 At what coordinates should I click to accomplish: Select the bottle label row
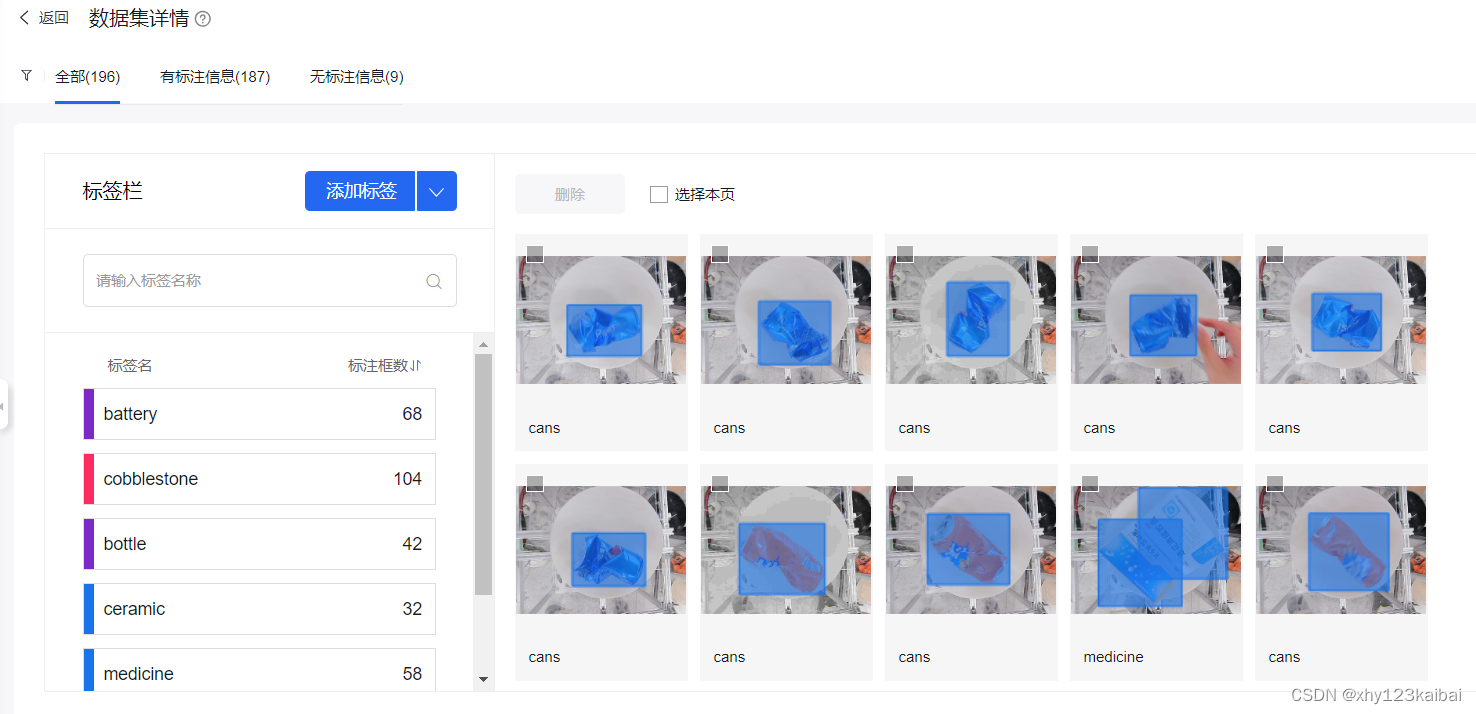tap(260, 544)
